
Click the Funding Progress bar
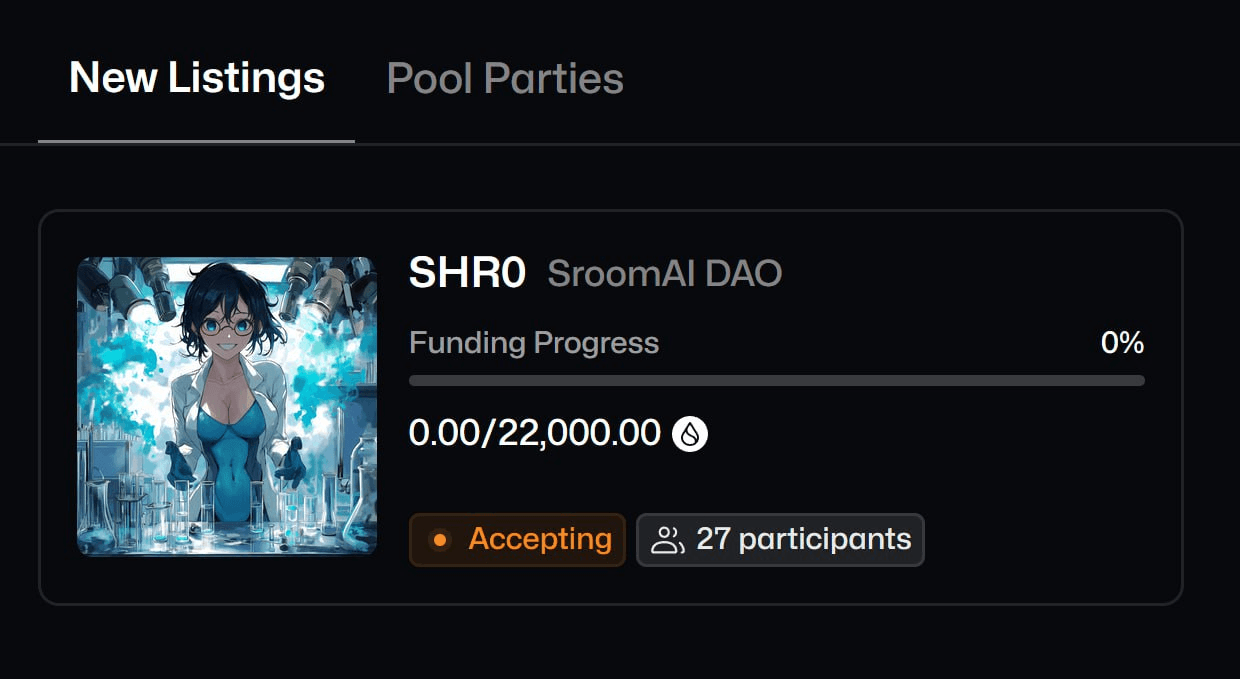[x=777, y=381]
